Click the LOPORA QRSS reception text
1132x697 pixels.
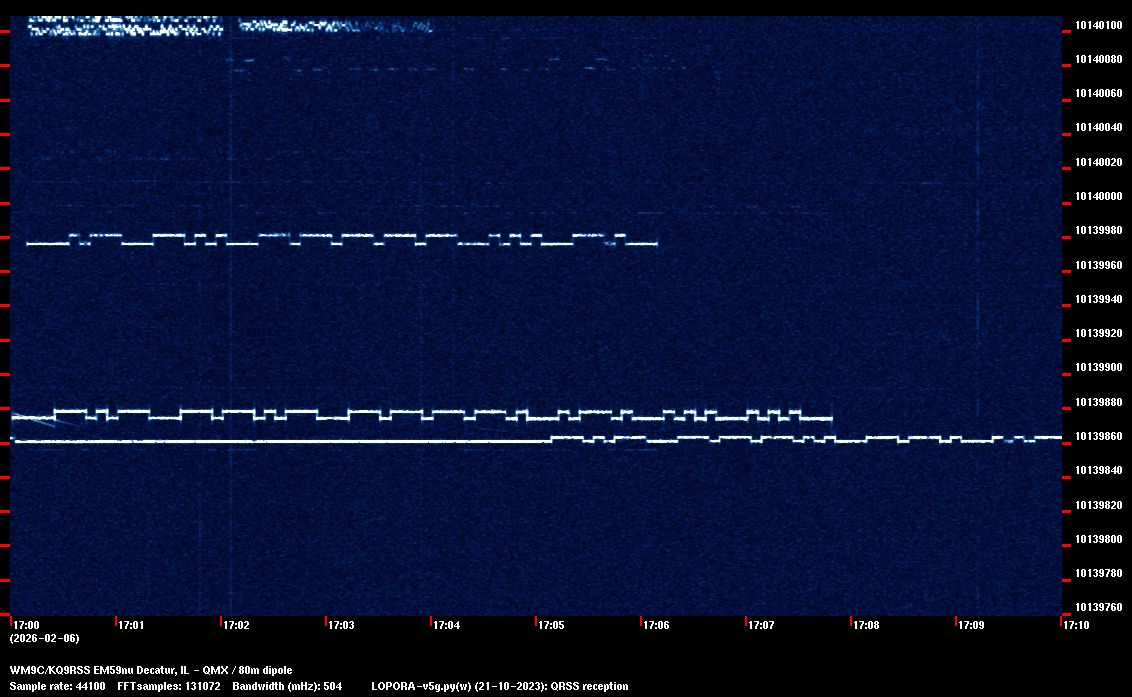click(x=499, y=686)
